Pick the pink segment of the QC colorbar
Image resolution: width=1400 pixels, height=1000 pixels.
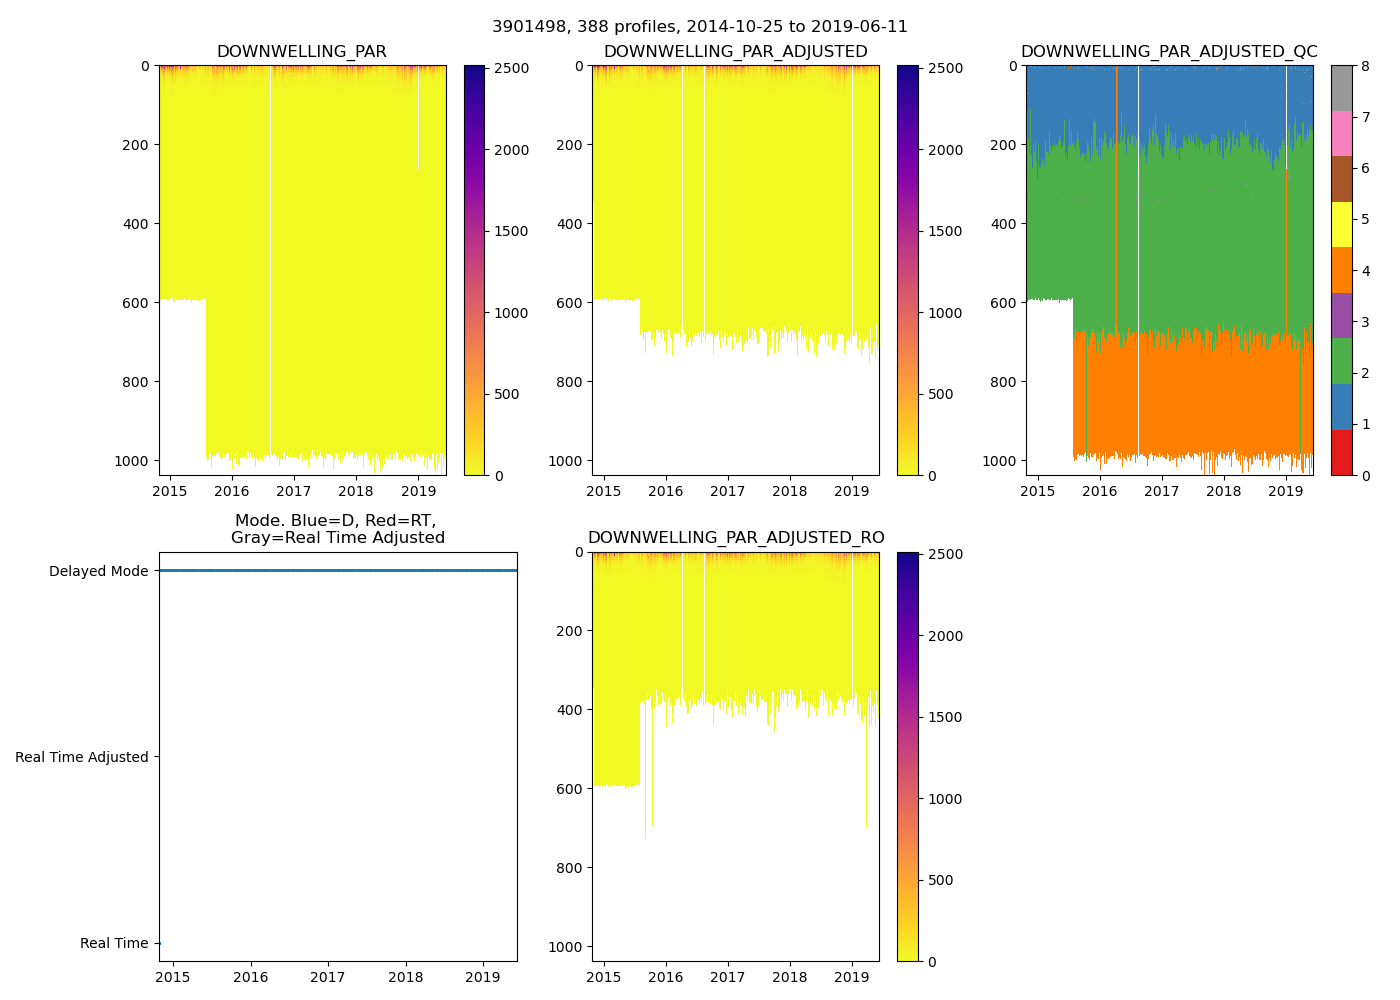[1341, 133]
